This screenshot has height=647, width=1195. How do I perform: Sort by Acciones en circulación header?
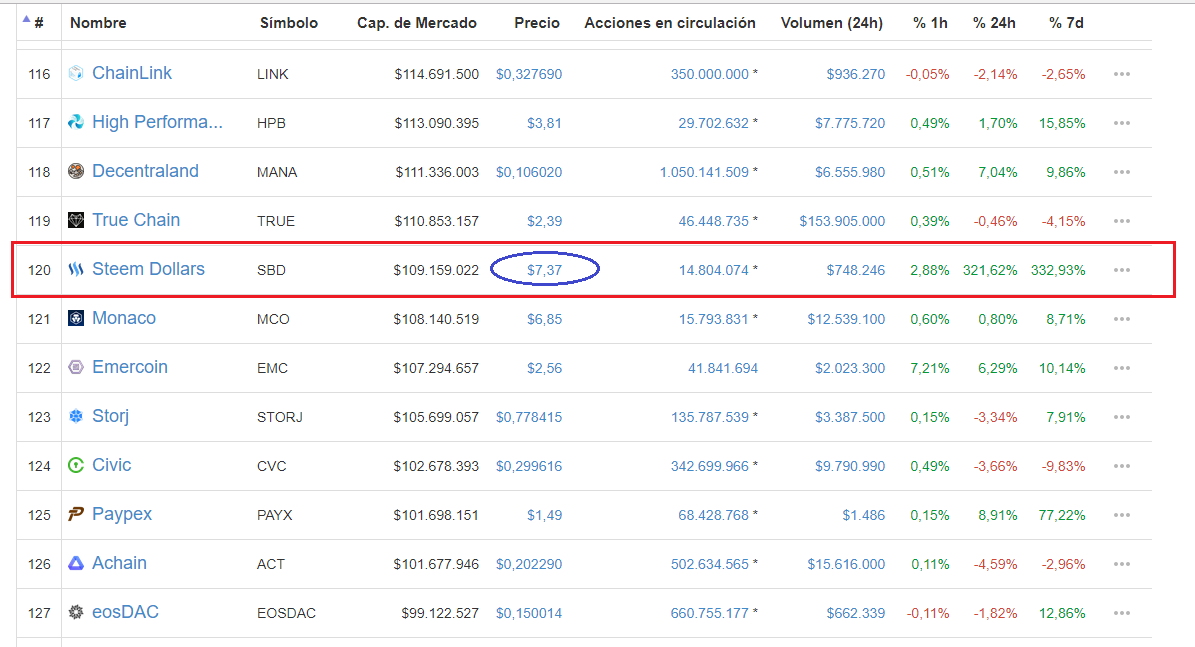(x=670, y=23)
